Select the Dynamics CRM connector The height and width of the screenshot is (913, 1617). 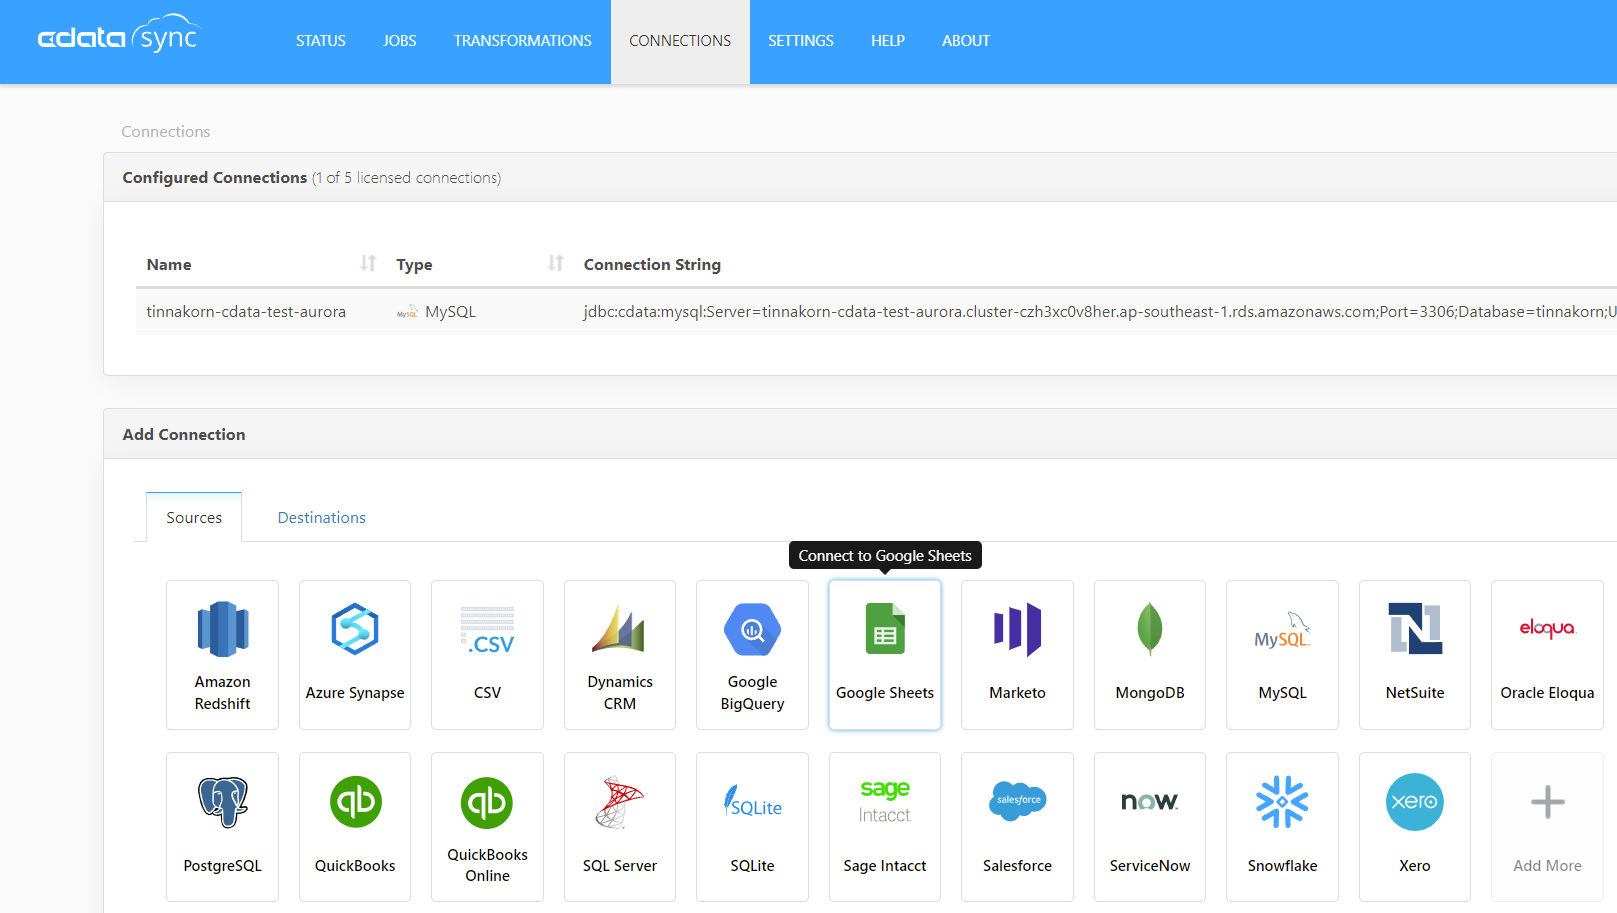(x=619, y=655)
